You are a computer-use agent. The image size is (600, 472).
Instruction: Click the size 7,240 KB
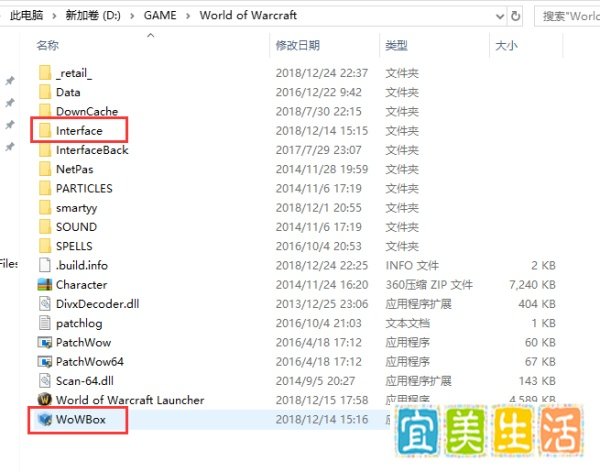coord(532,284)
